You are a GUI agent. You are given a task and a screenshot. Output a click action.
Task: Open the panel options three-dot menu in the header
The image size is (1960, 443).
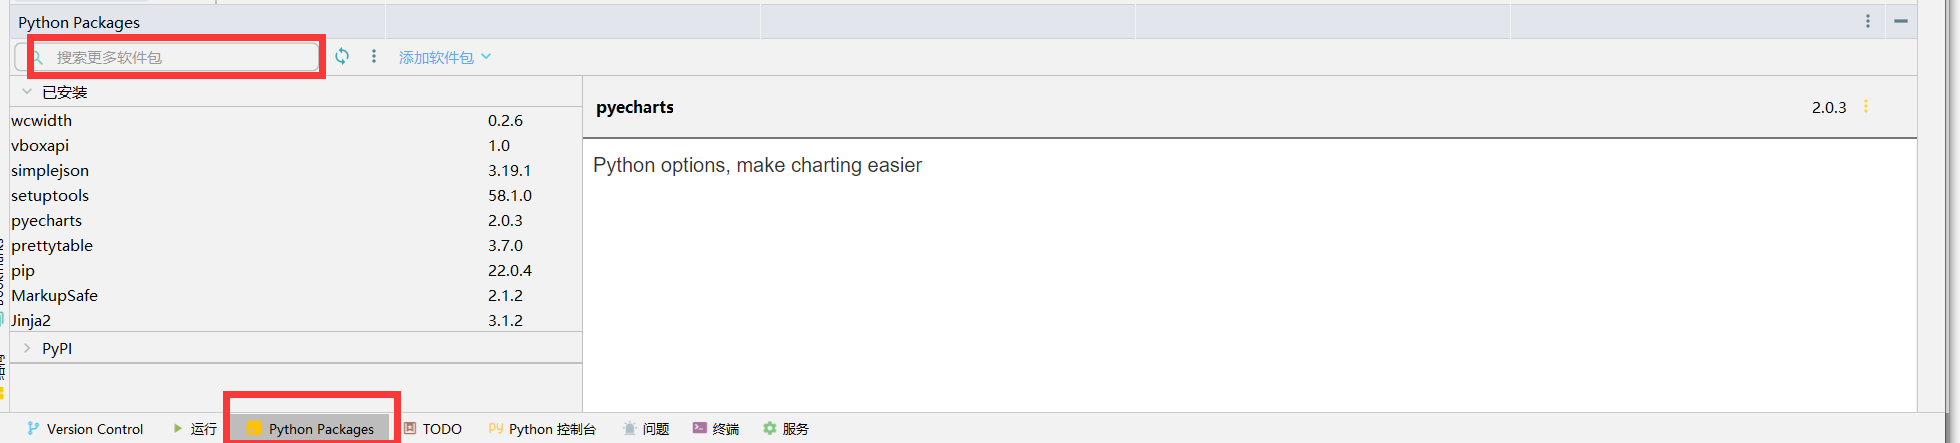pyautogui.click(x=1867, y=21)
